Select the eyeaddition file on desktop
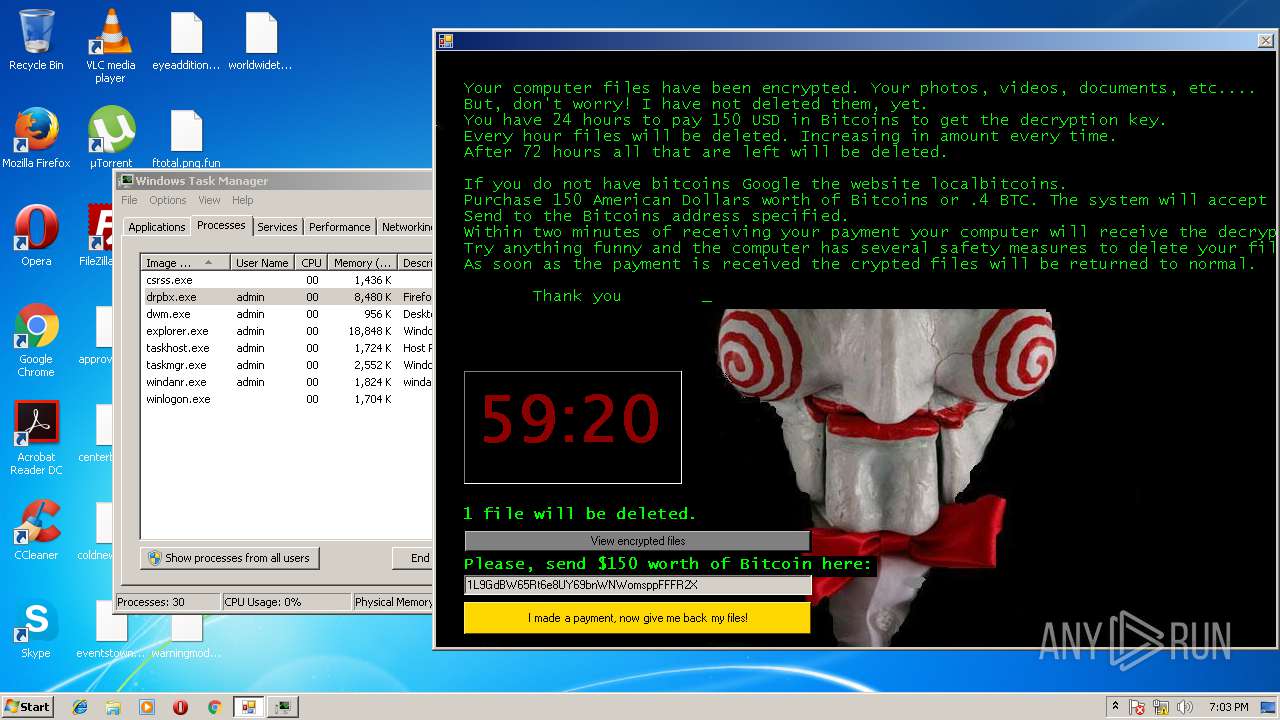Screen dimensions: 1280x720 click(186, 42)
